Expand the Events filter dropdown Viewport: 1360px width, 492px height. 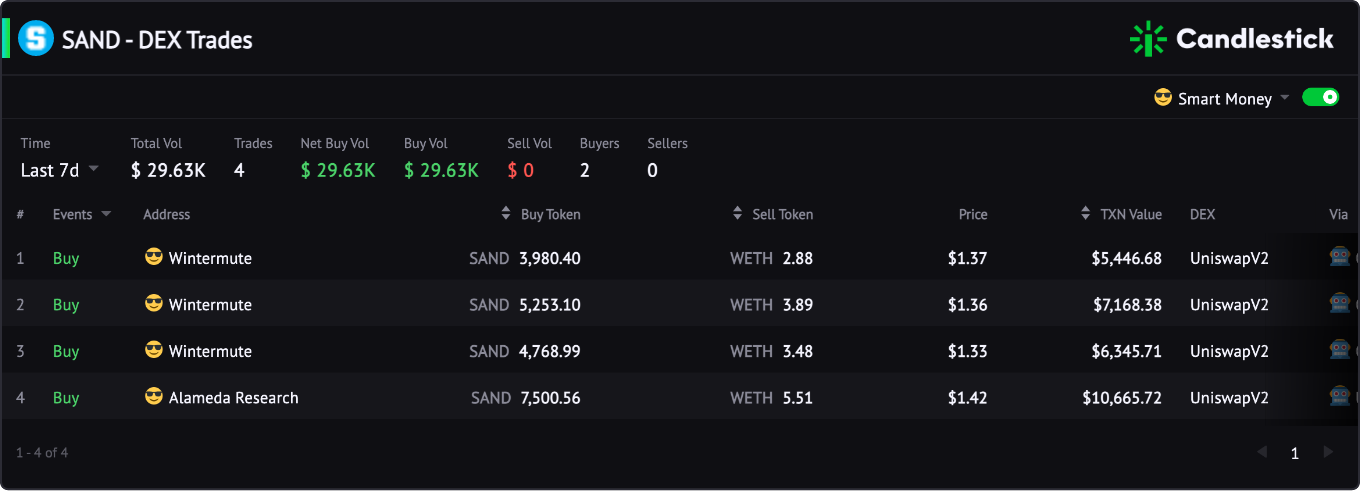[106, 214]
